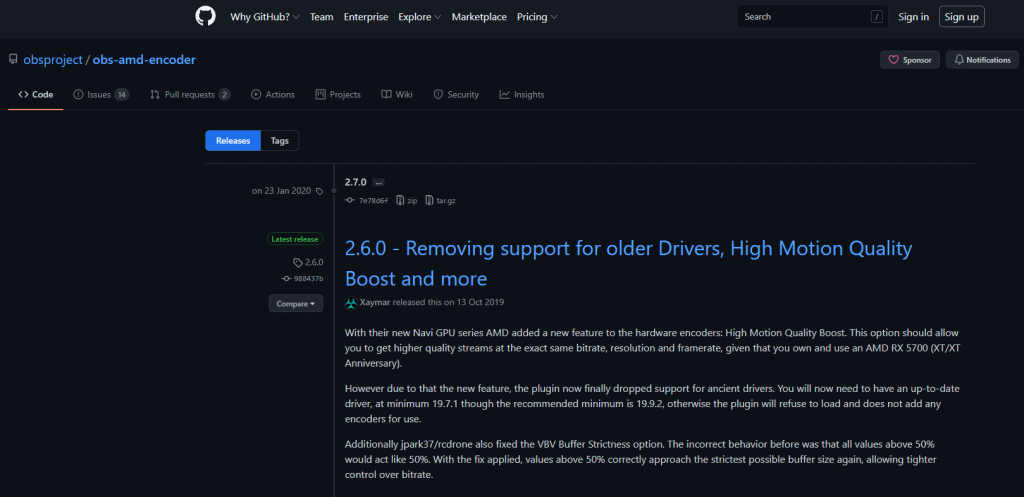Open commit 988437b
This screenshot has width=1024, height=497.
(302, 278)
